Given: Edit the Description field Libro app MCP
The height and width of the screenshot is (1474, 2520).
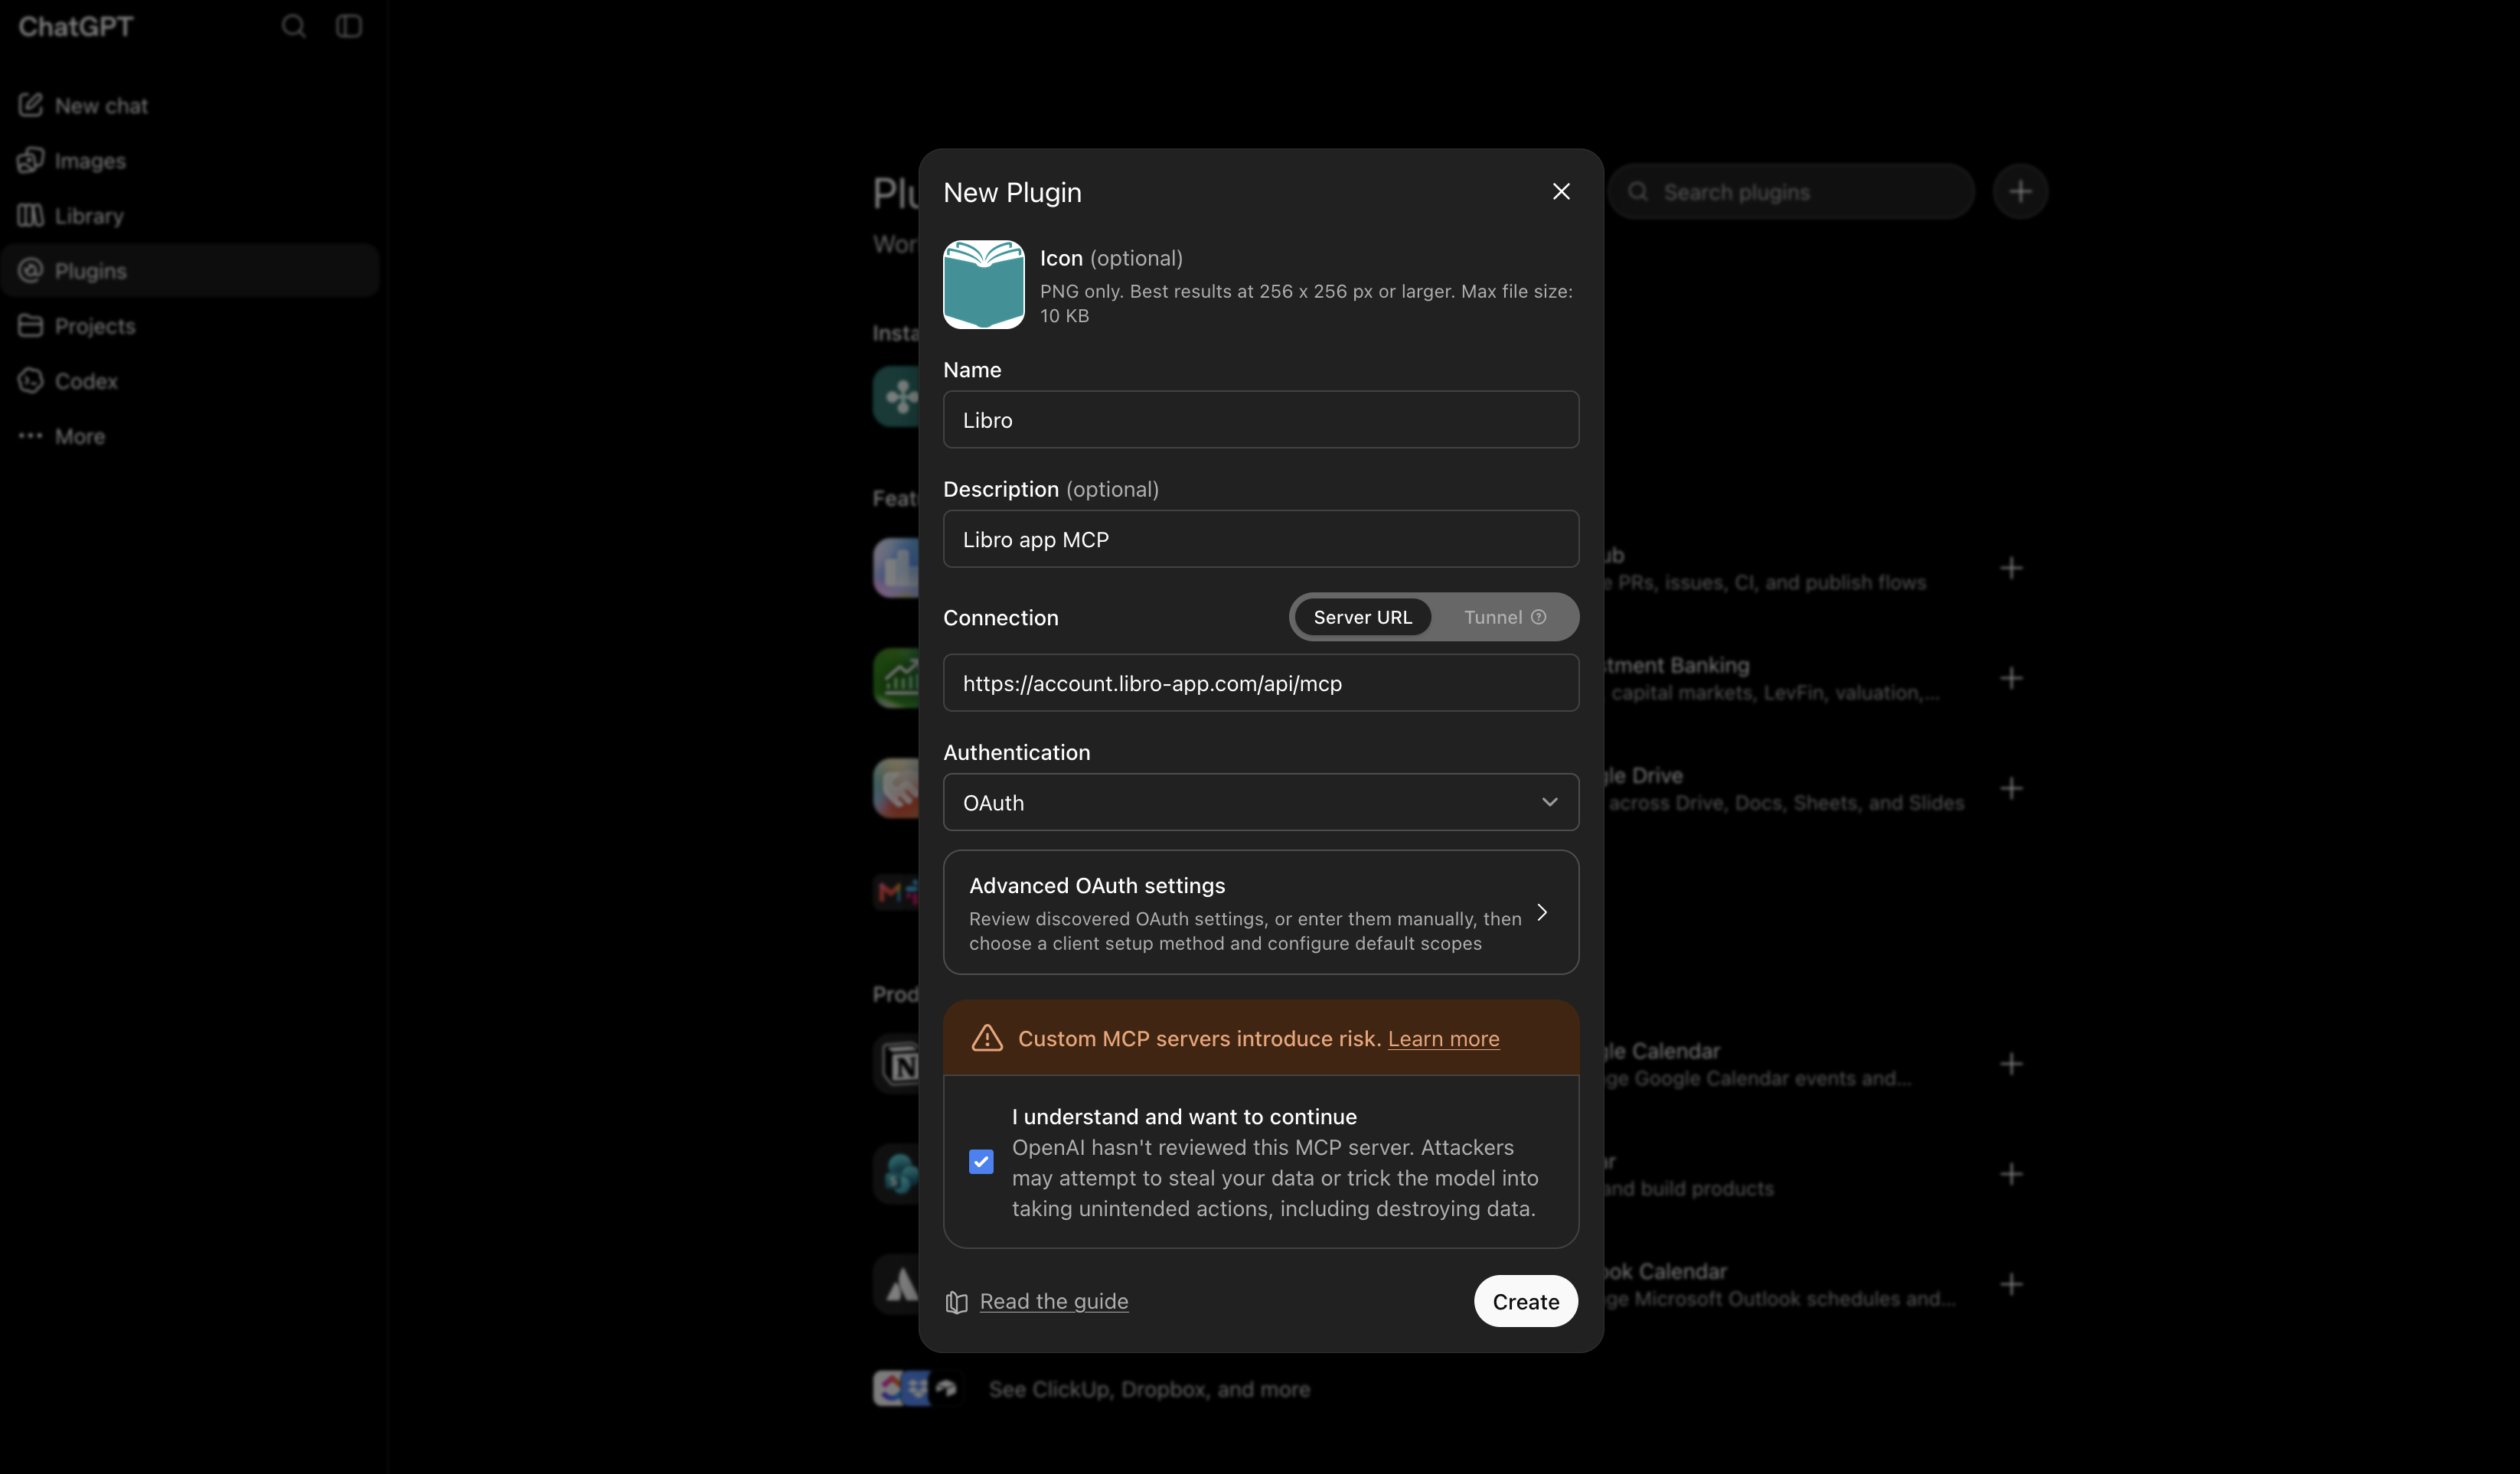Looking at the screenshot, I should (x=1261, y=540).
